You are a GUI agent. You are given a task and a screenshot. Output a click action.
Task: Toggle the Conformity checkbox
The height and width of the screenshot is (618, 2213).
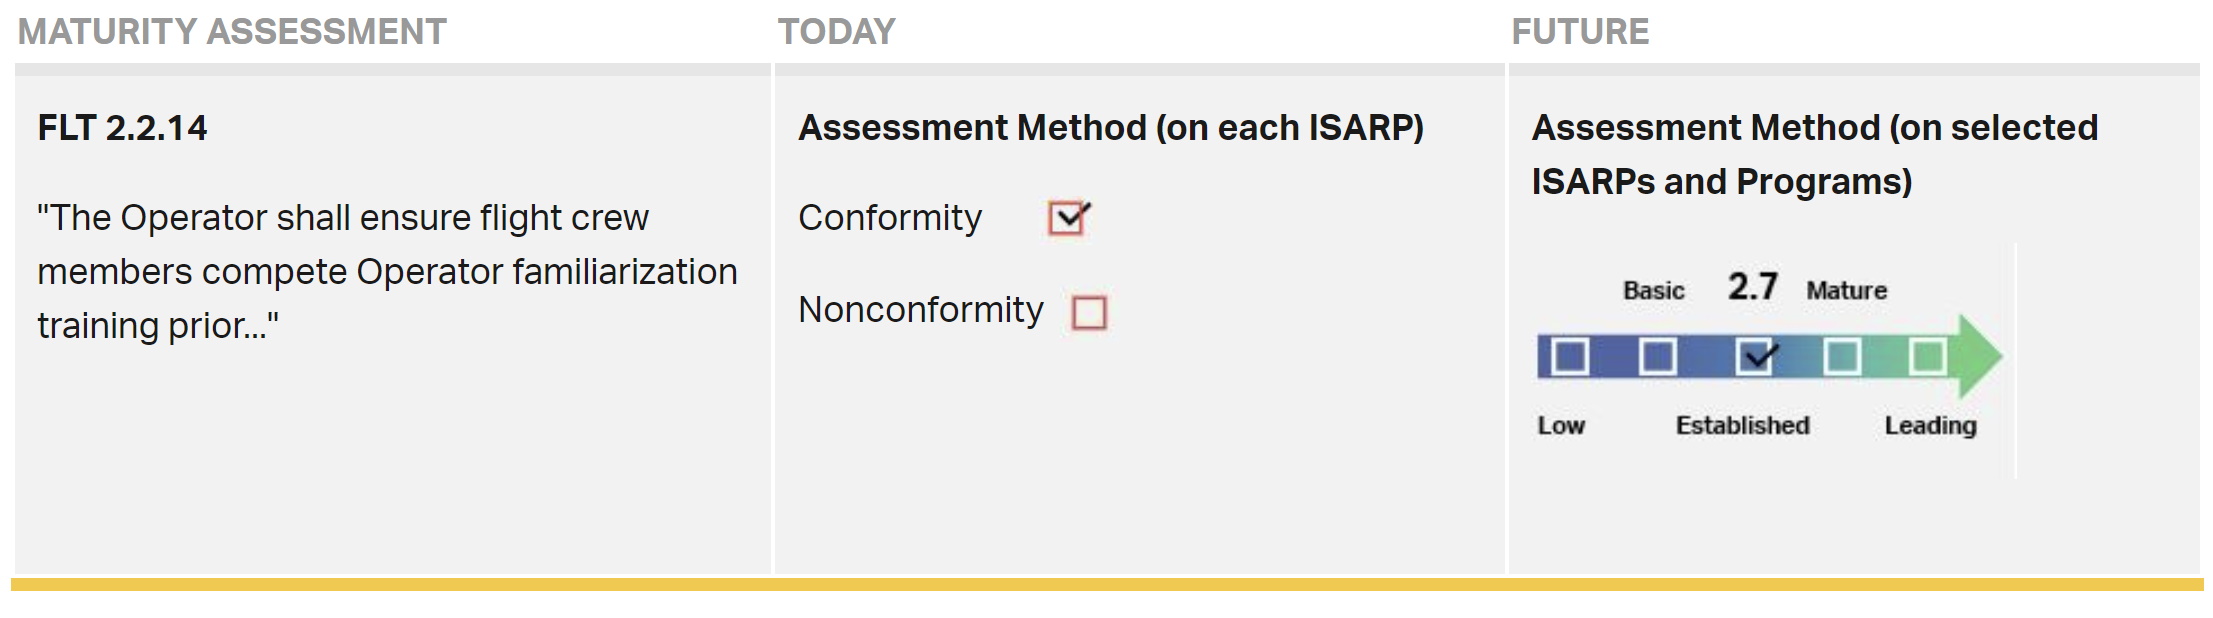(1067, 218)
